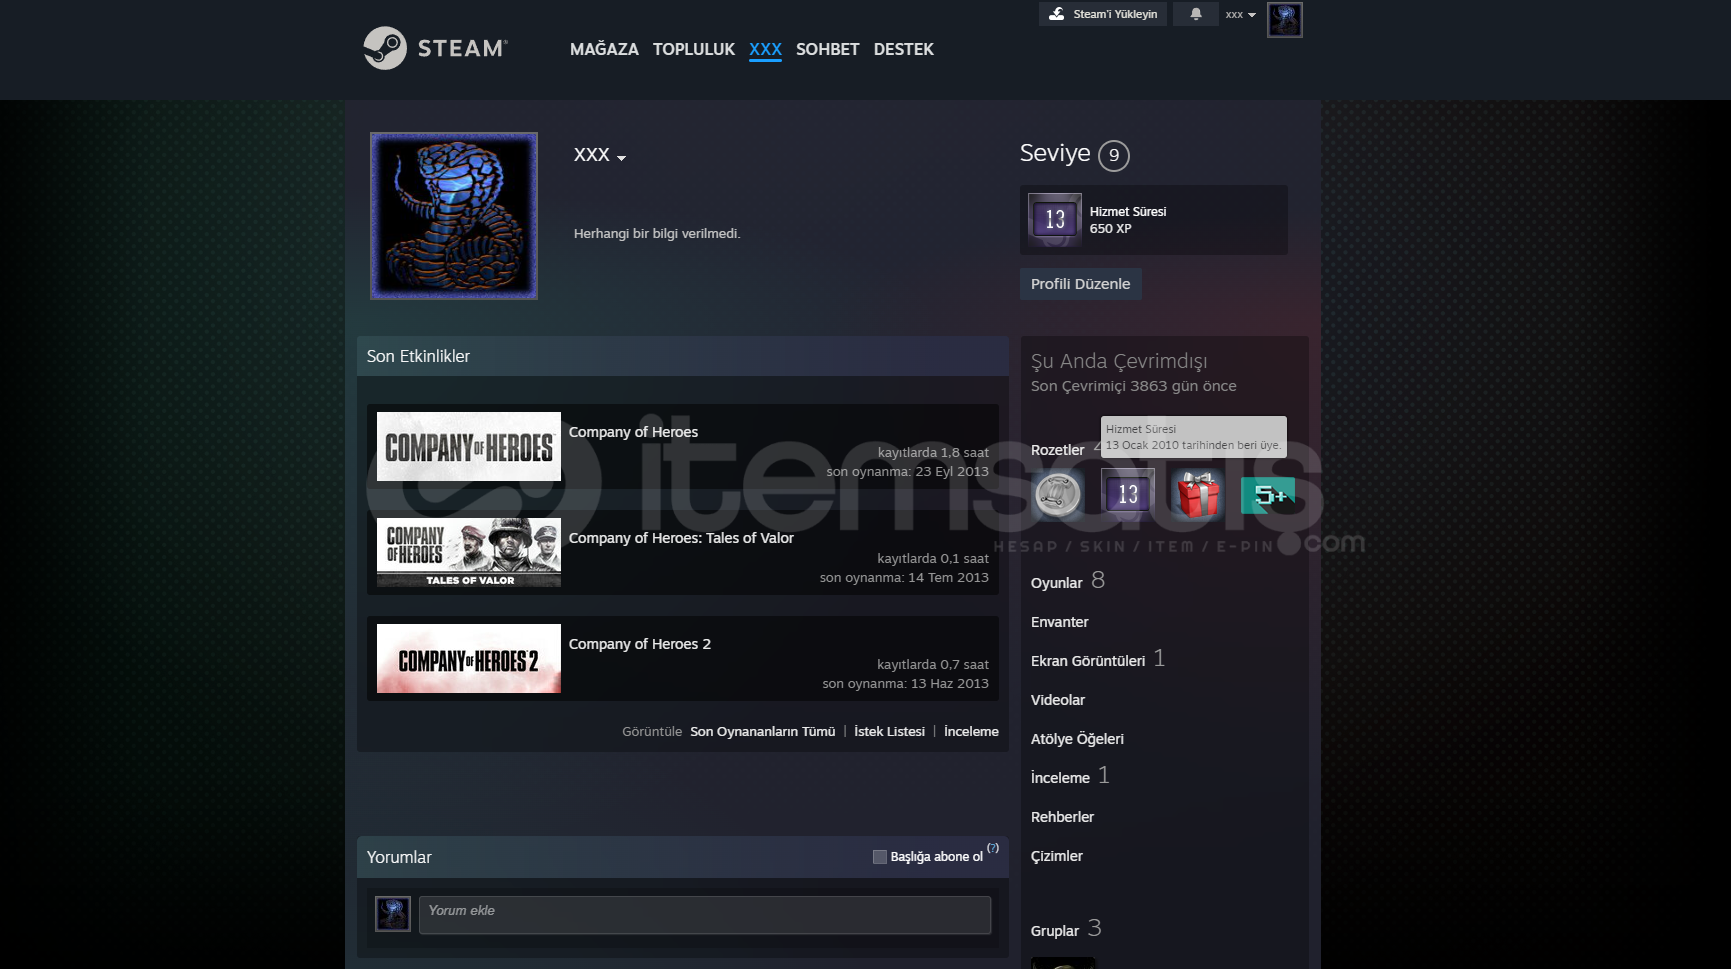Screen dimensions: 1731x969
Task: Open the Envanter link
Action: coord(1059,622)
